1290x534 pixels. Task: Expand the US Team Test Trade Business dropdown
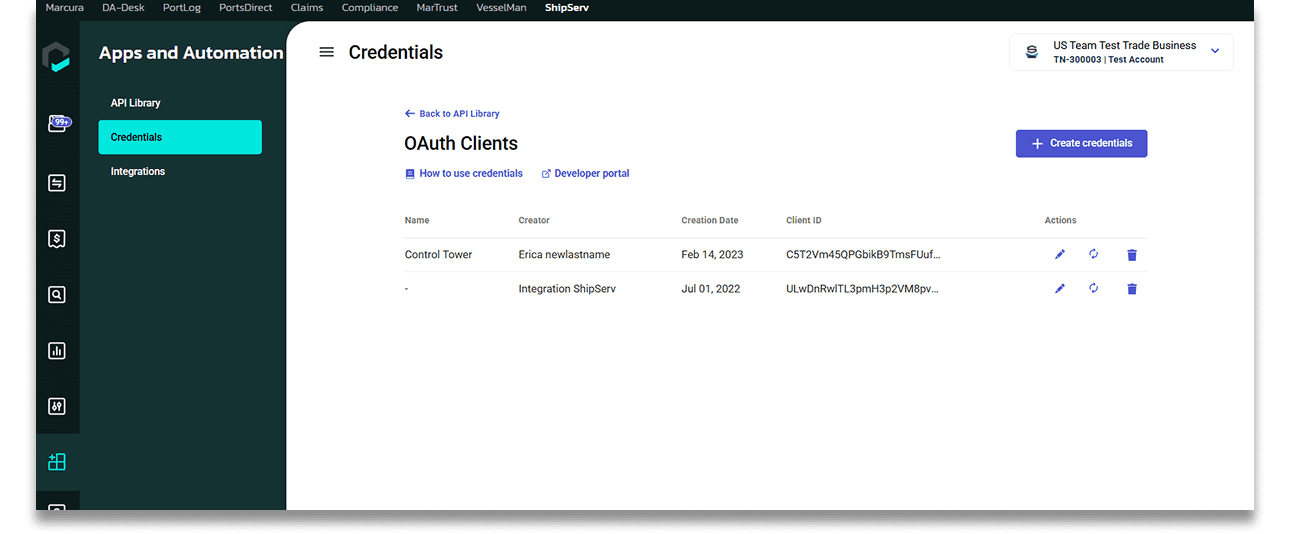[1215, 51]
